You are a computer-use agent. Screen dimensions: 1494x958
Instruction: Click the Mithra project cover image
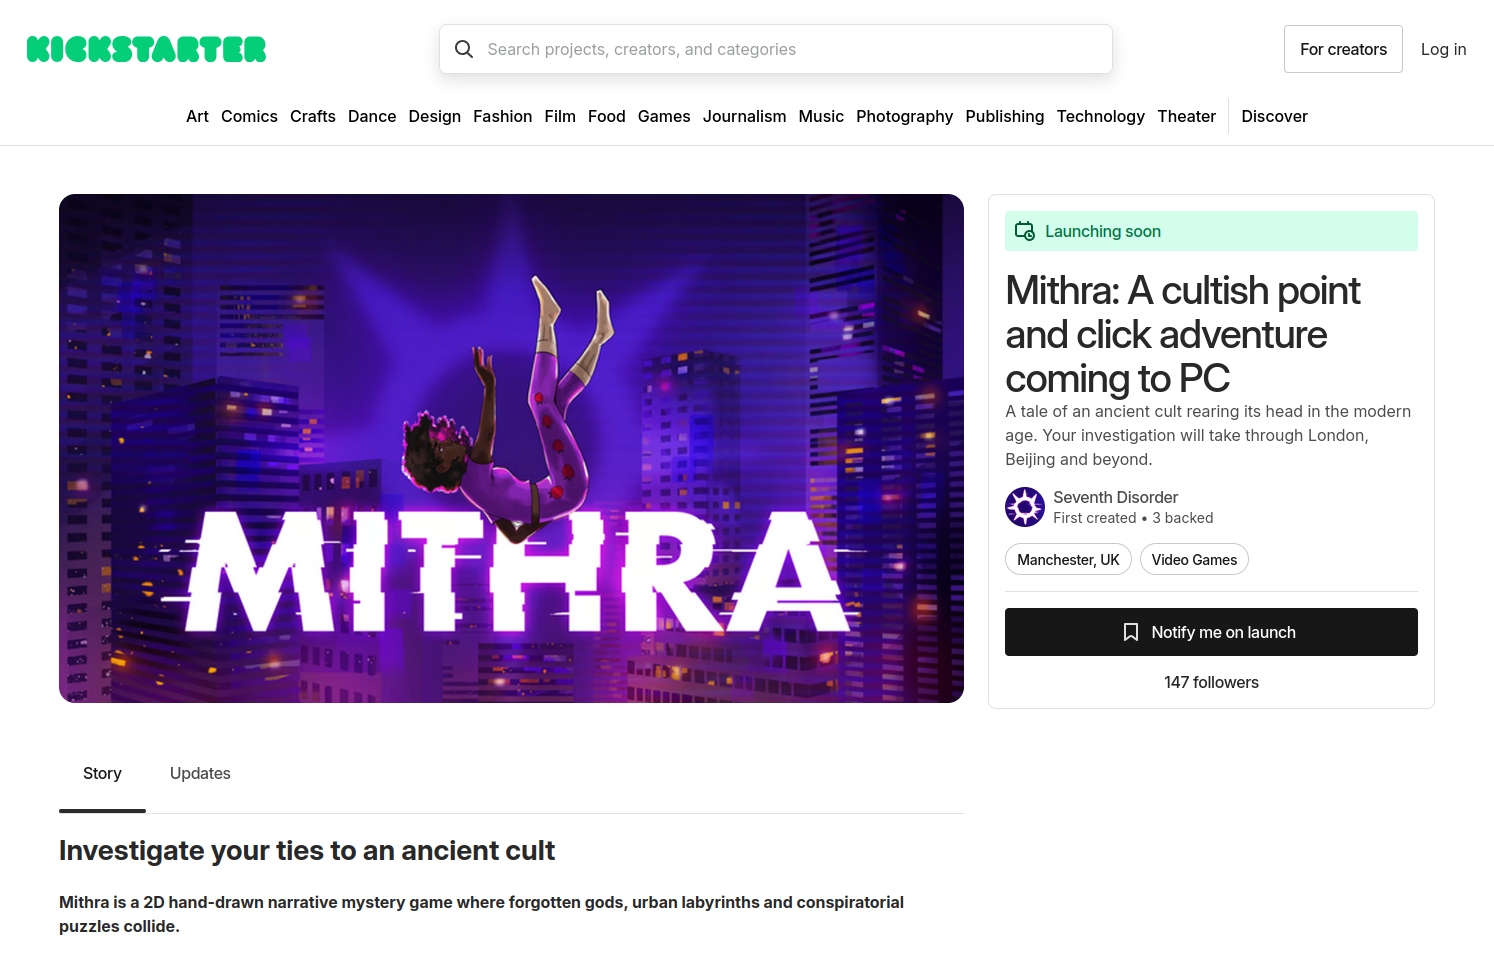coord(511,448)
